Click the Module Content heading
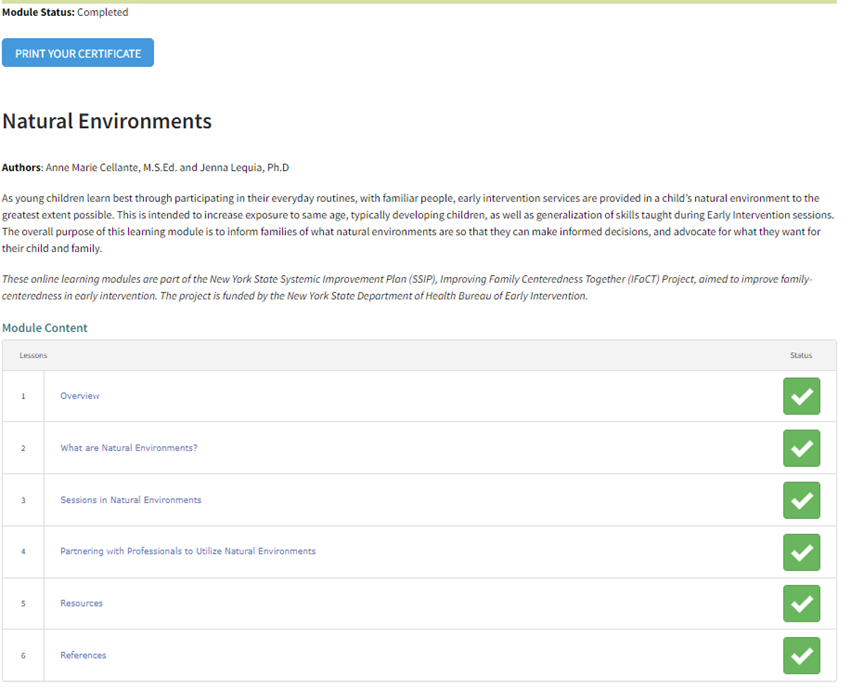Screen dimensions: 851x690 tap(45, 328)
